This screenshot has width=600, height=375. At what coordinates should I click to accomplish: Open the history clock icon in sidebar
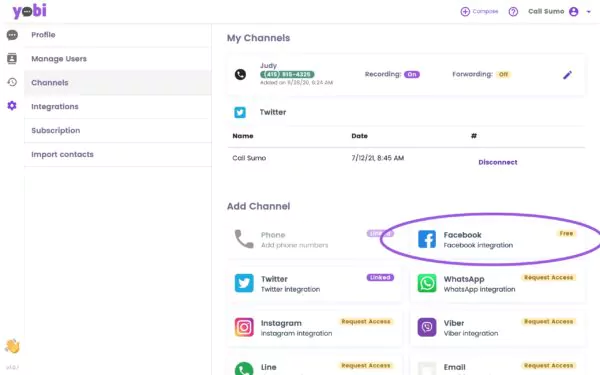[x=12, y=82]
